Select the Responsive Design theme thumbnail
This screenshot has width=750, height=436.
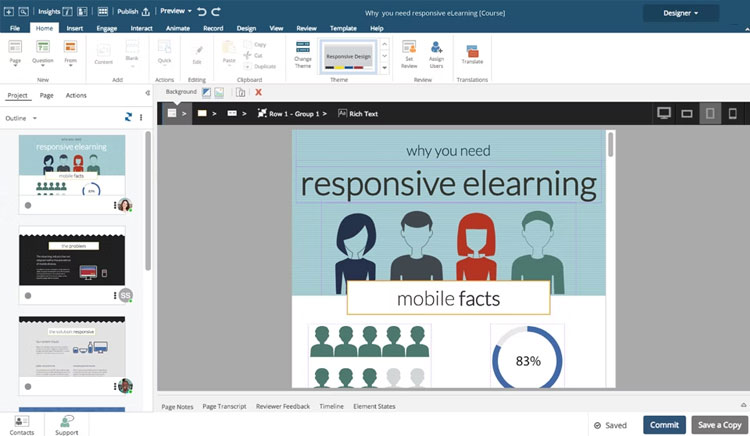coord(349,56)
